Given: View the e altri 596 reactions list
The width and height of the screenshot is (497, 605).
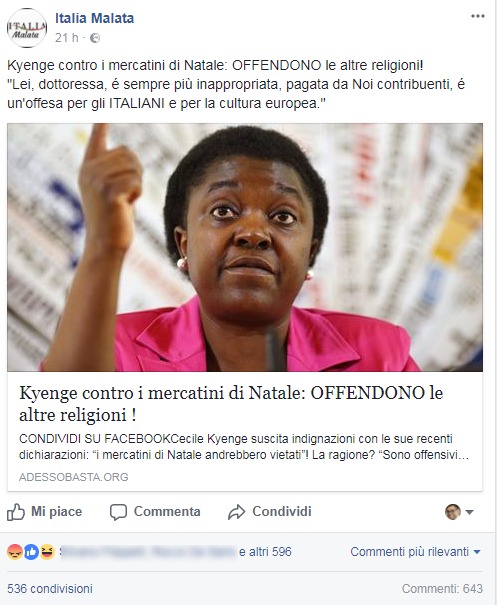Looking at the screenshot, I should (265, 552).
